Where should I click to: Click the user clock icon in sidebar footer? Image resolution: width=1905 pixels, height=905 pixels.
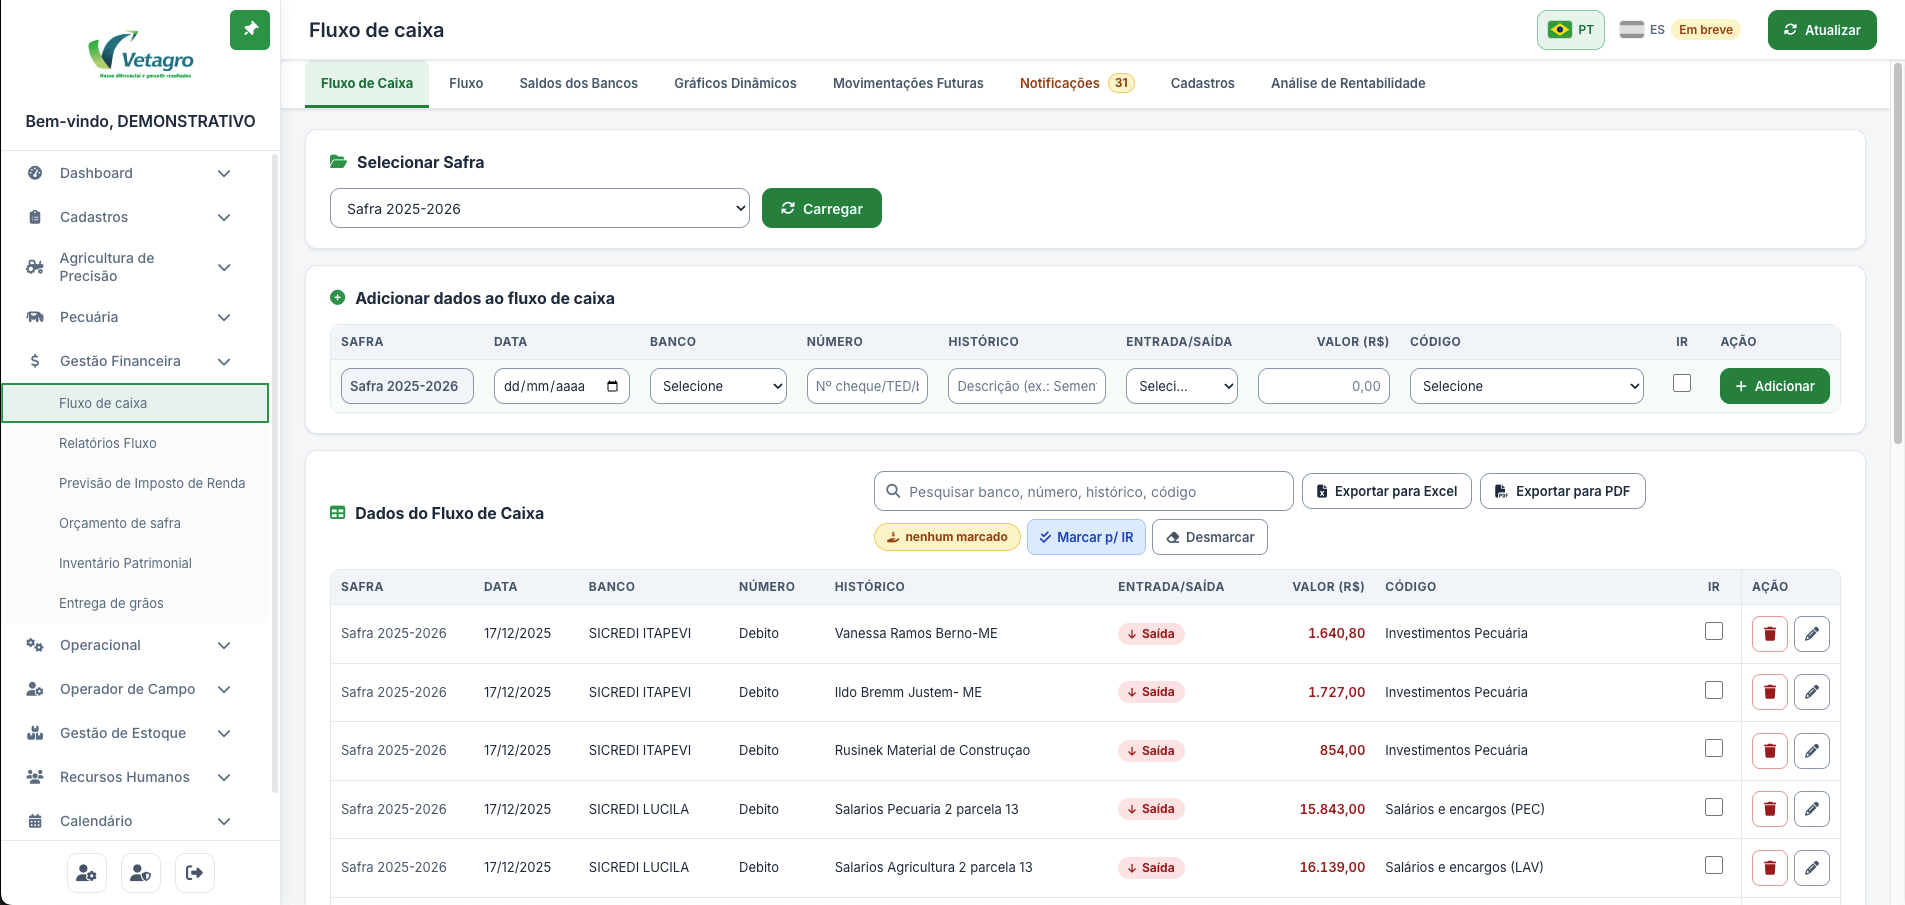[x=141, y=873]
